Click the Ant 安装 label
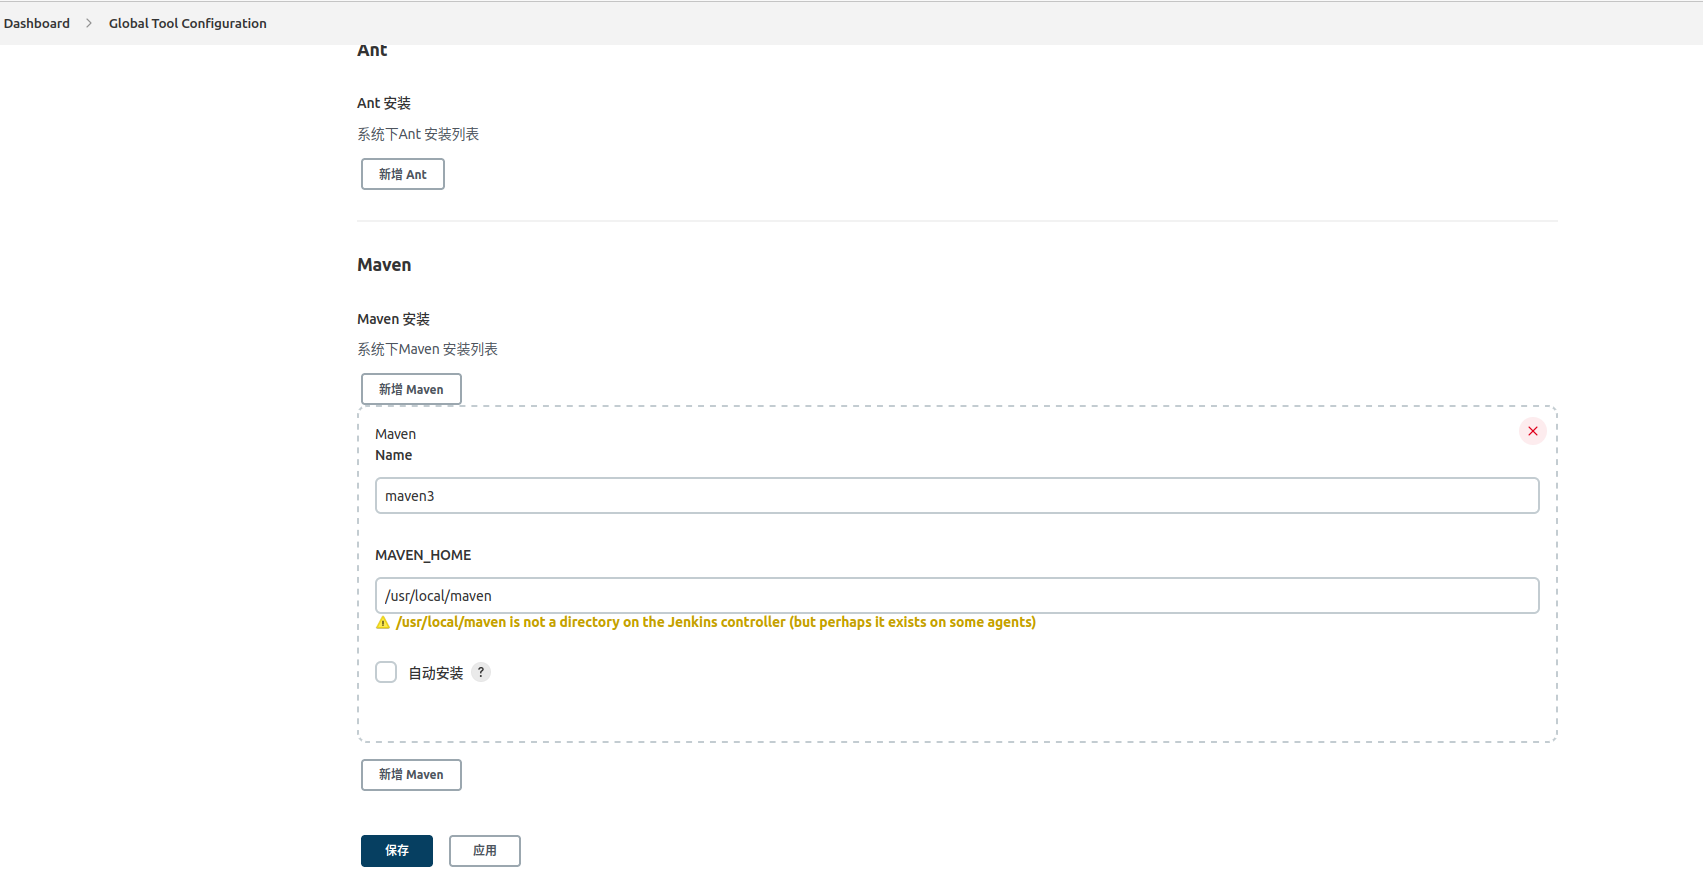Image resolution: width=1703 pixels, height=886 pixels. [x=384, y=103]
